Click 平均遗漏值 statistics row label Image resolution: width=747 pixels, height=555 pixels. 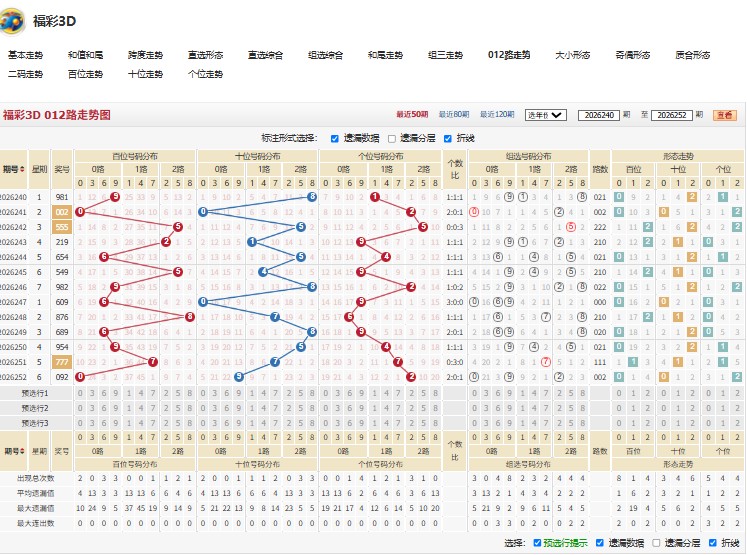click(36, 493)
